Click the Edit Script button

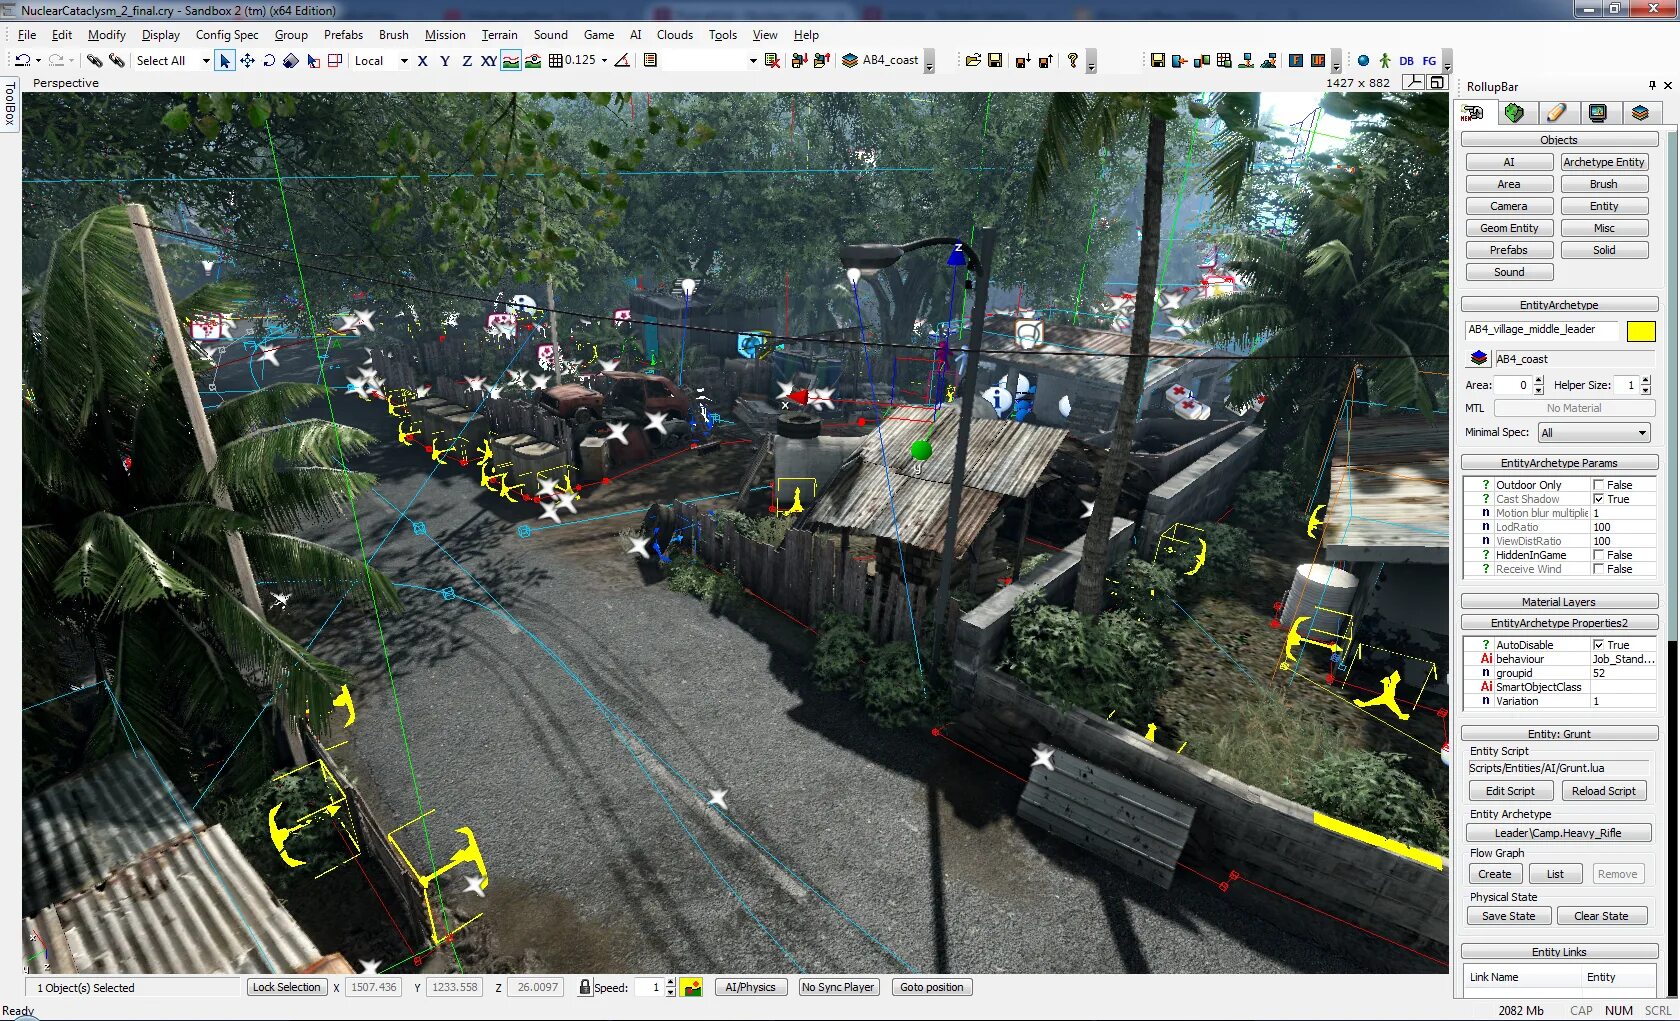(x=1510, y=791)
